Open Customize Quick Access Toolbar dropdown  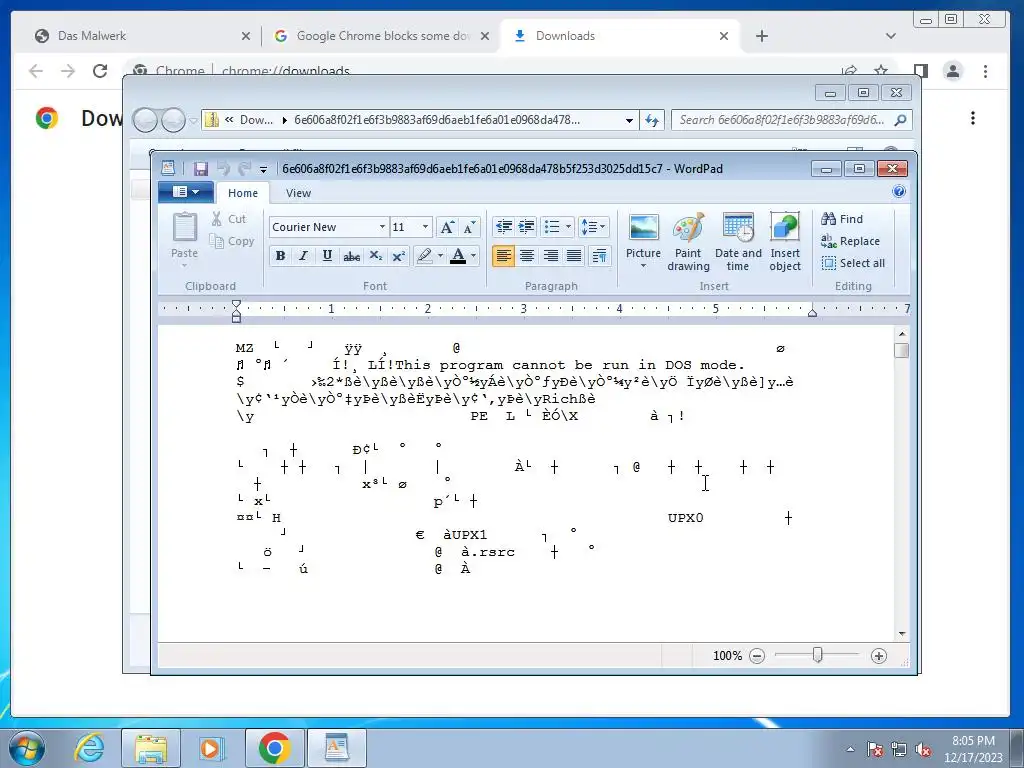pos(263,169)
